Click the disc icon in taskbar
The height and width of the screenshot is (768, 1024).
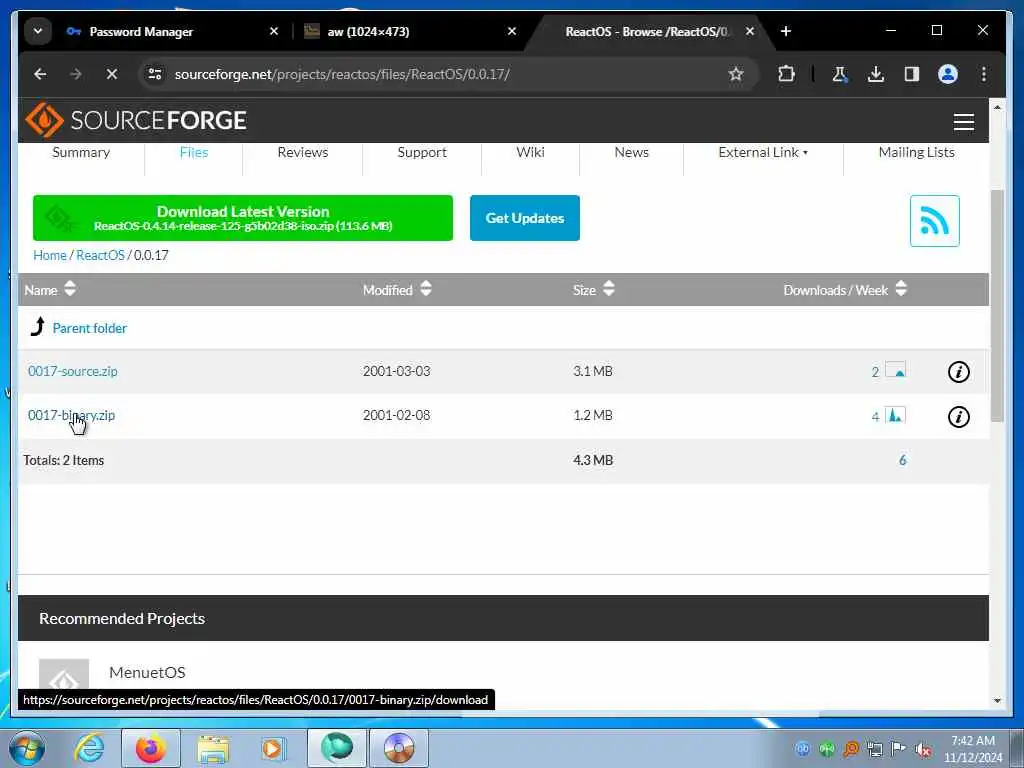pyautogui.click(x=399, y=748)
